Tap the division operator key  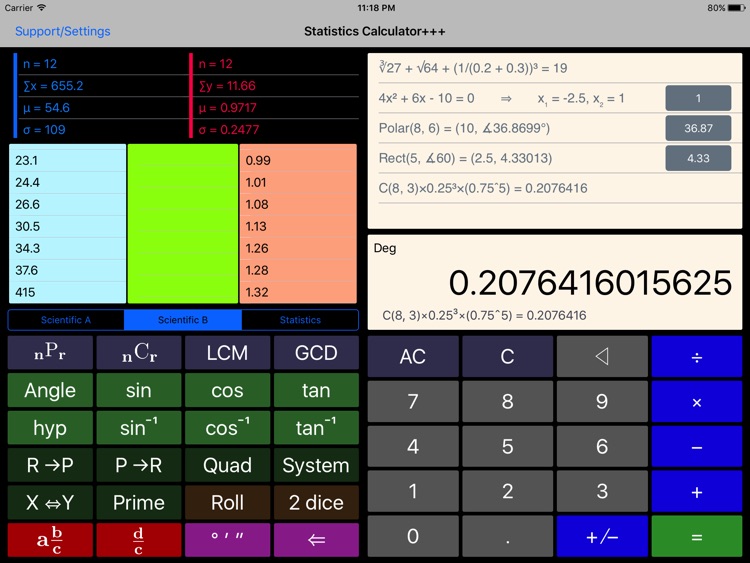click(x=696, y=357)
